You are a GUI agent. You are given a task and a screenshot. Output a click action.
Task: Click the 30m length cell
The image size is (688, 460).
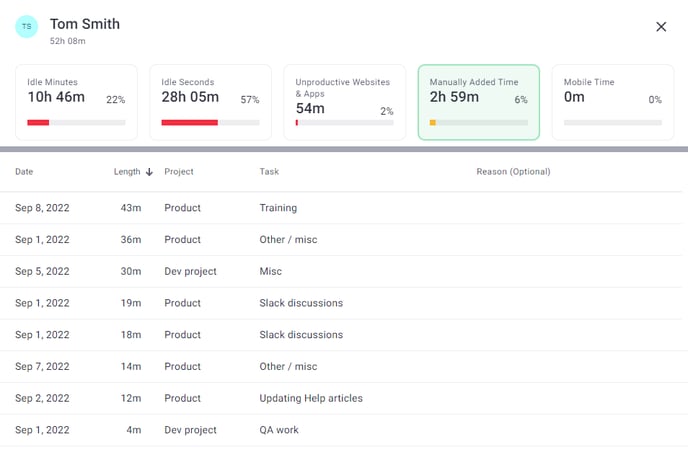[131, 271]
